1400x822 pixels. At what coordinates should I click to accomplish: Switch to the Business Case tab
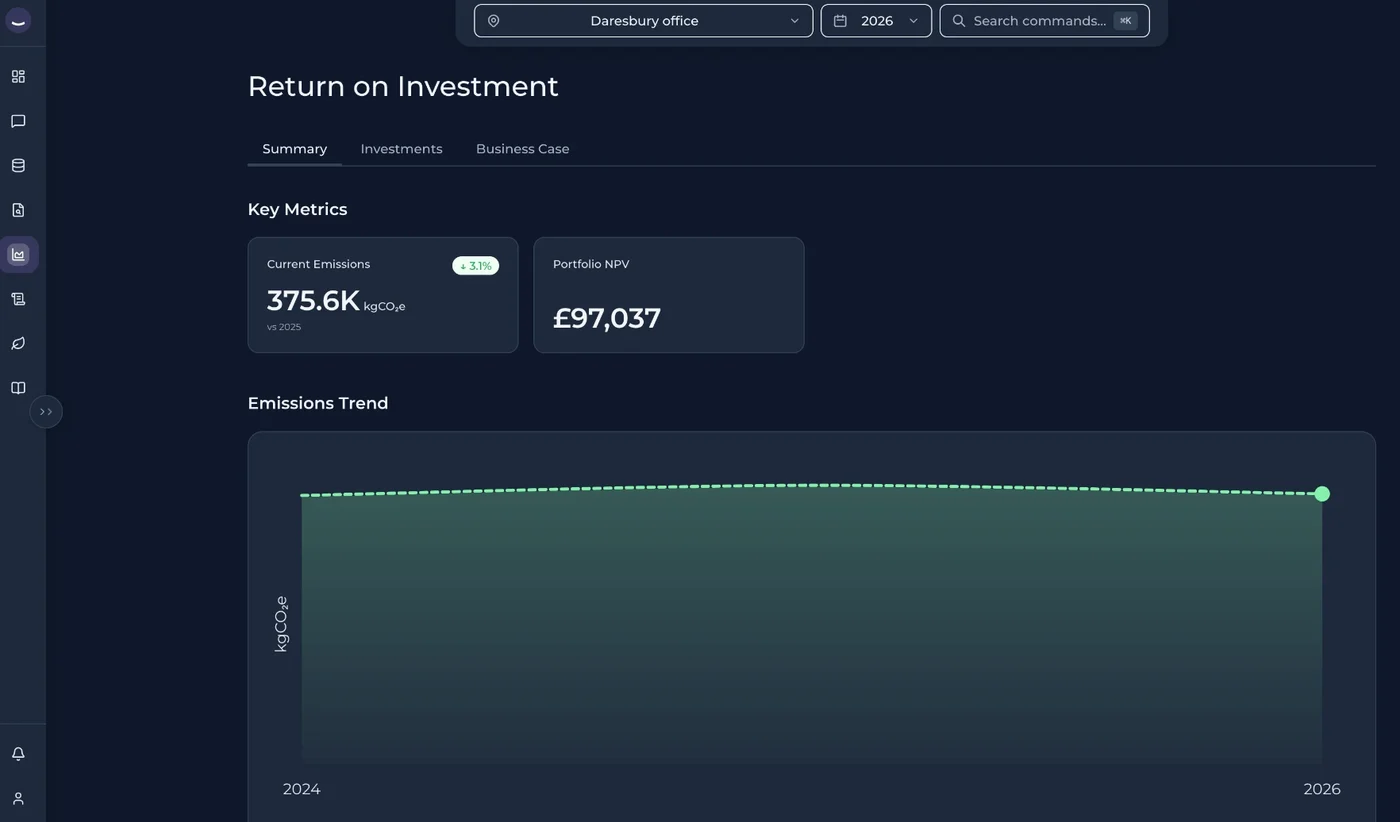point(522,149)
